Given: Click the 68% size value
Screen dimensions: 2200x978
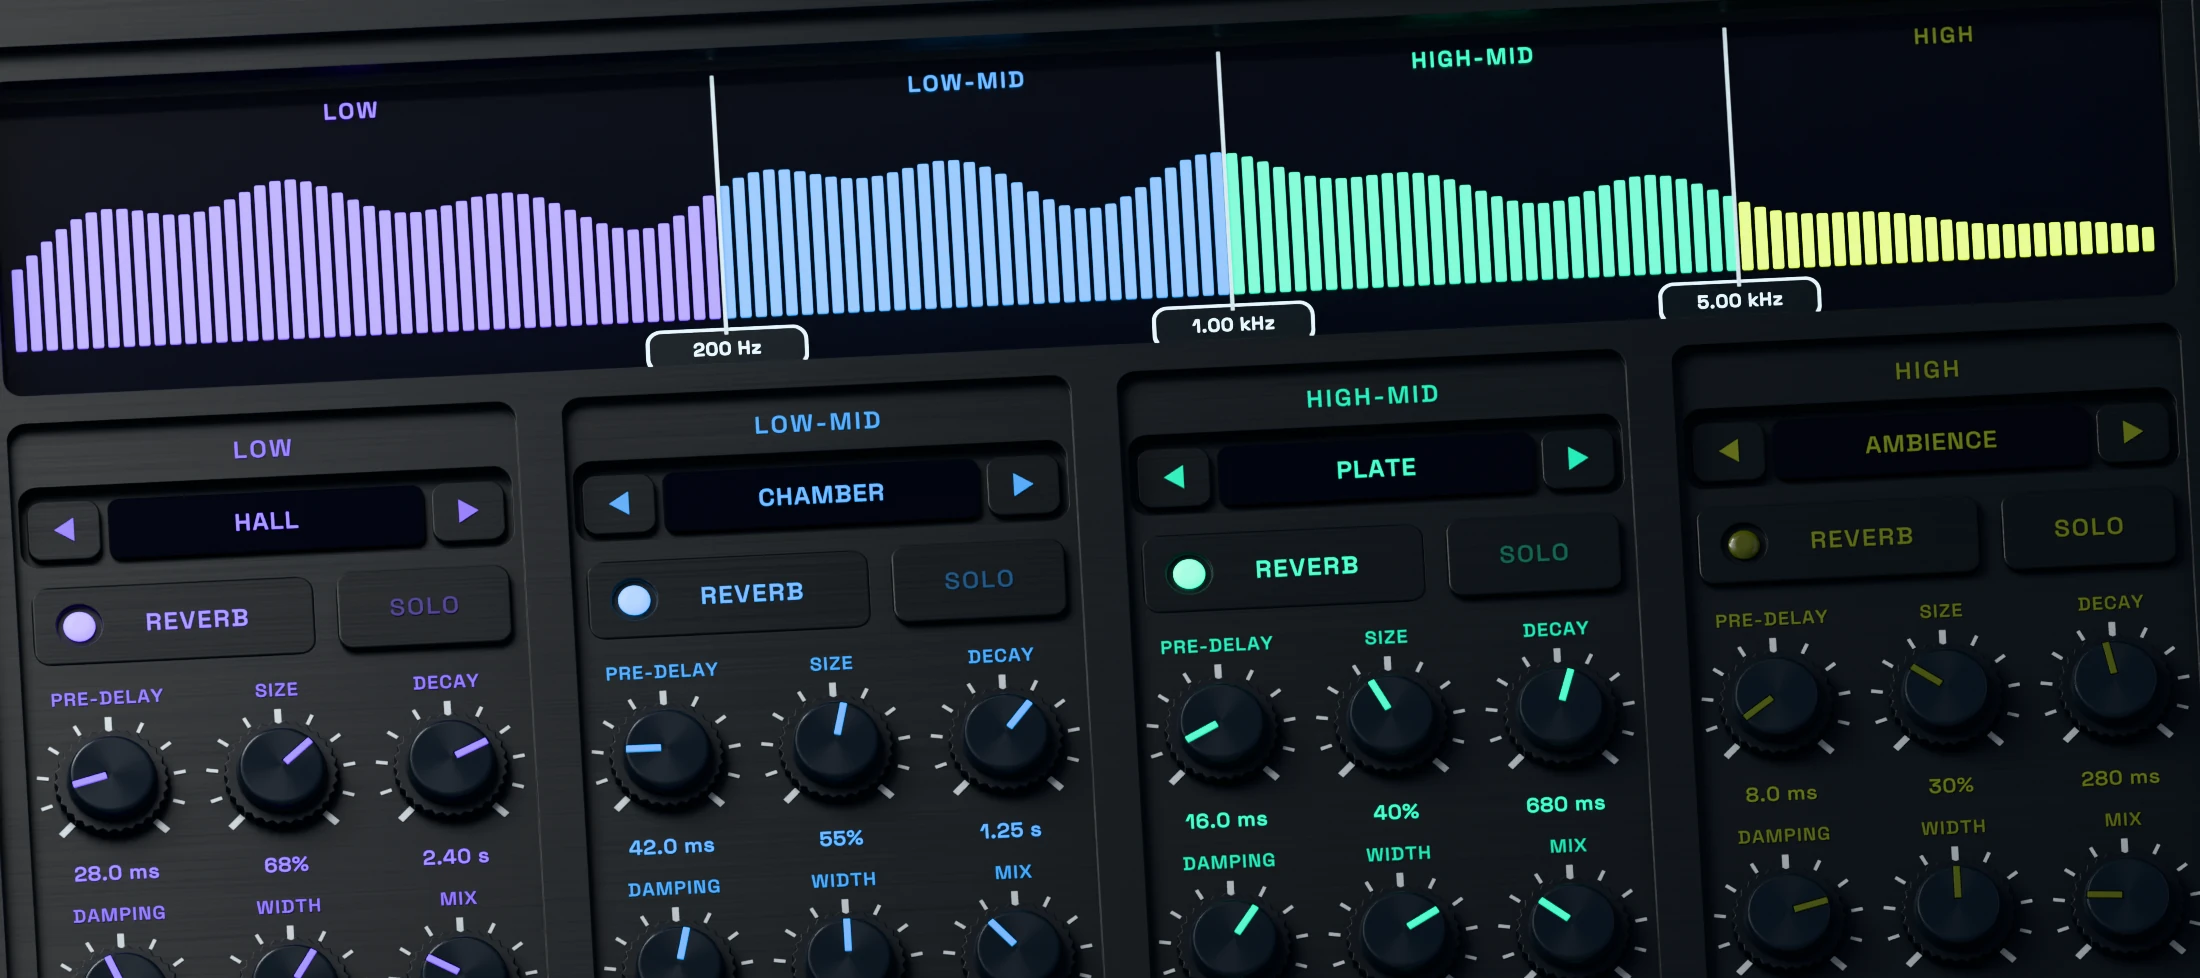Looking at the screenshot, I should [286, 864].
